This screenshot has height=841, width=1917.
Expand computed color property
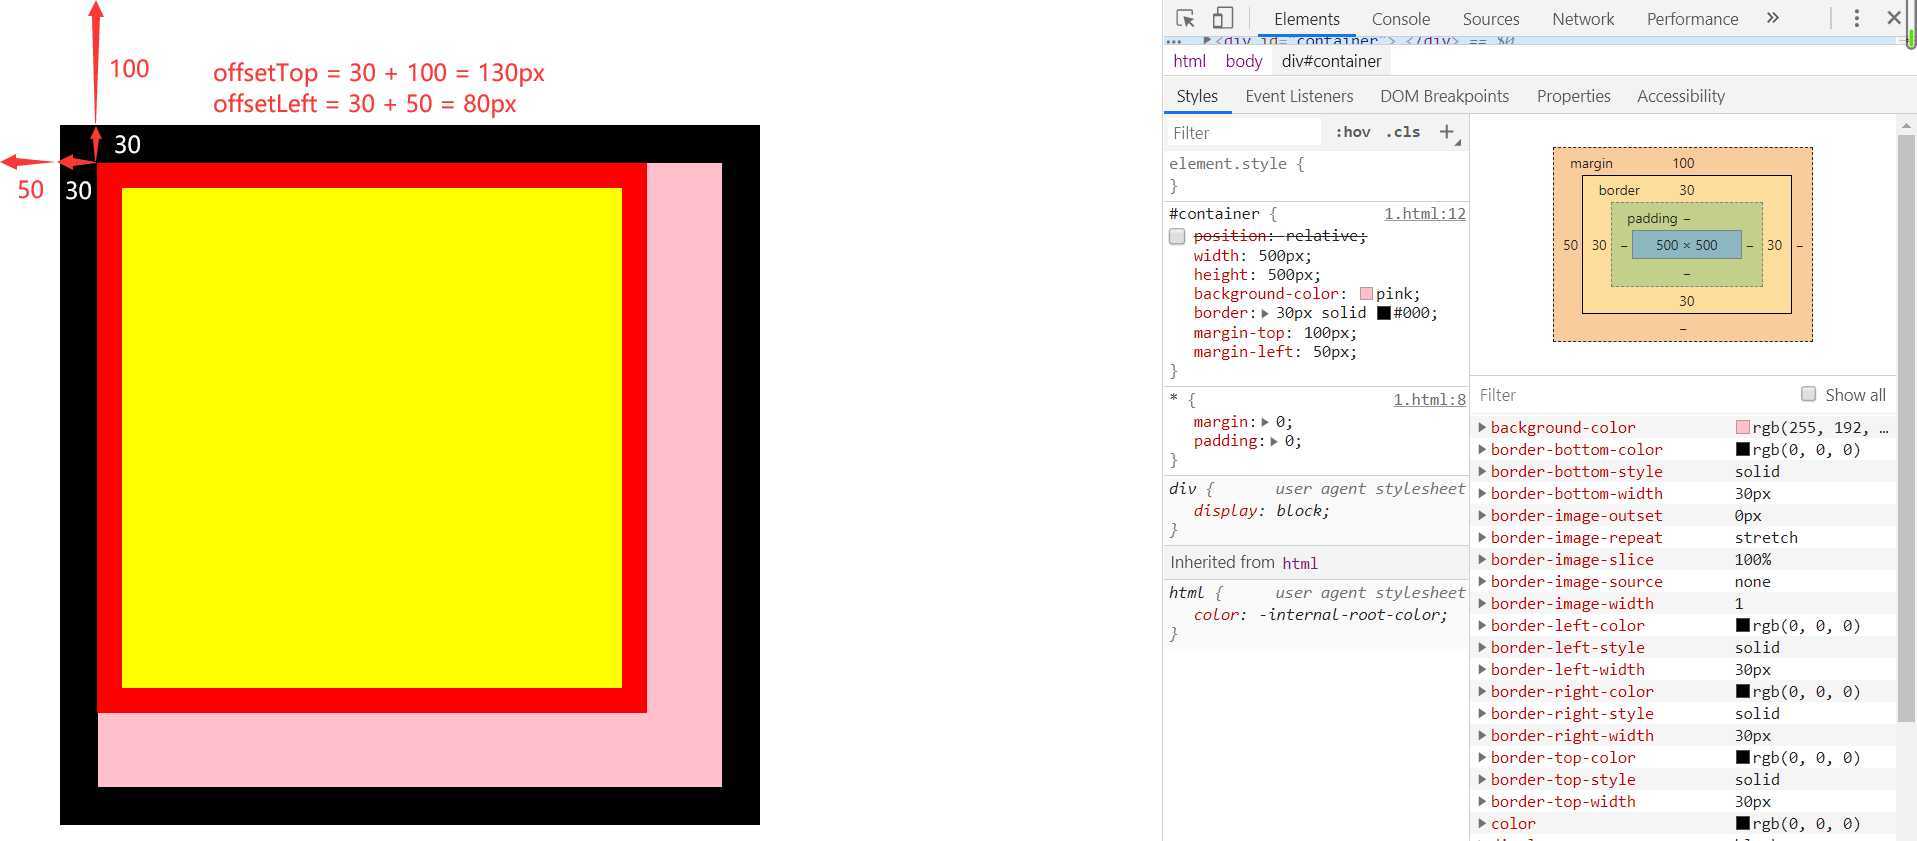(x=1482, y=823)
